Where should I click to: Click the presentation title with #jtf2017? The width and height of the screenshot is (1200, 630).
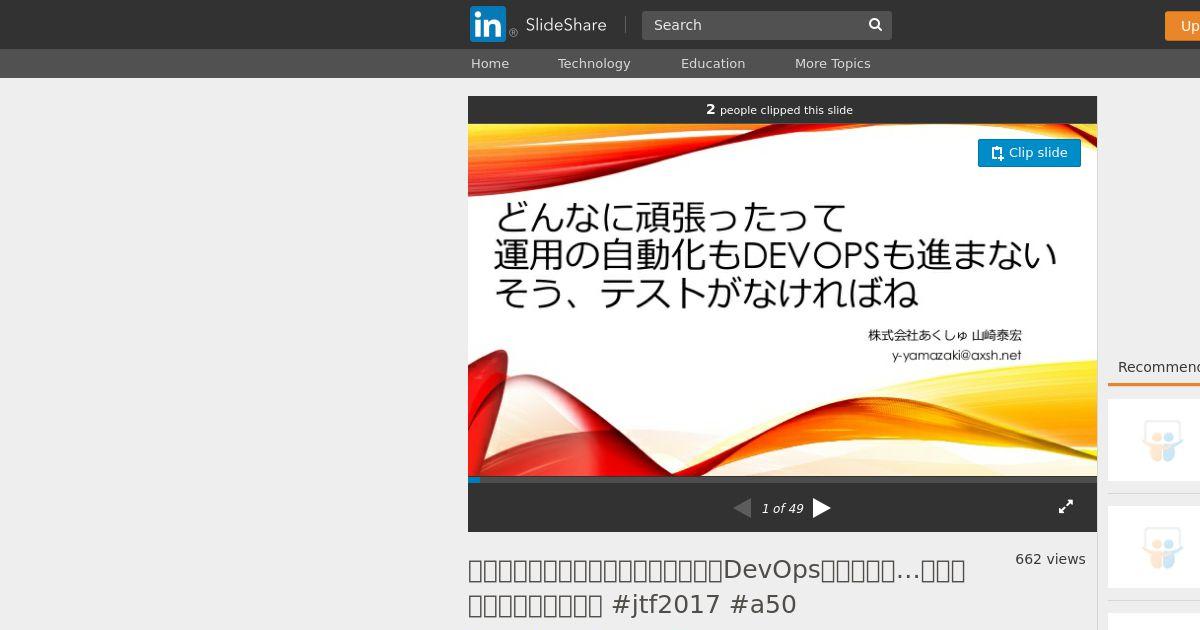coord(717,587)
